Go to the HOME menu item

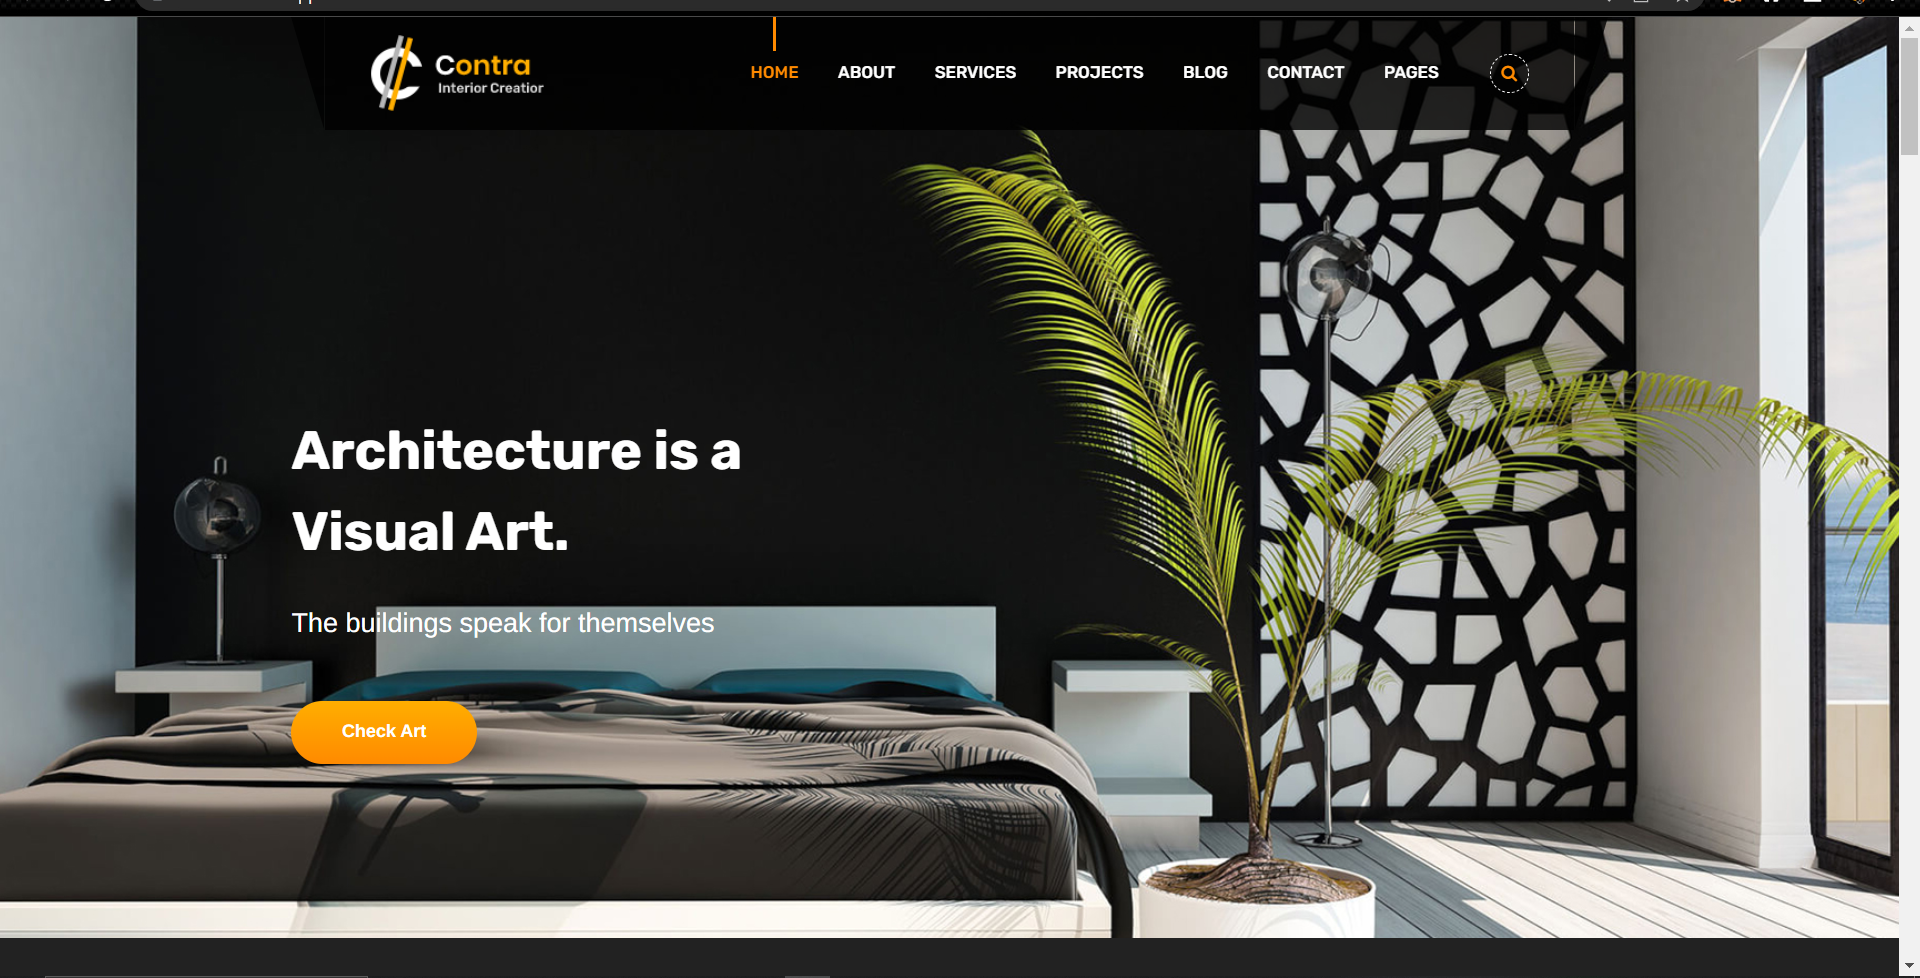tap(774, 72)
